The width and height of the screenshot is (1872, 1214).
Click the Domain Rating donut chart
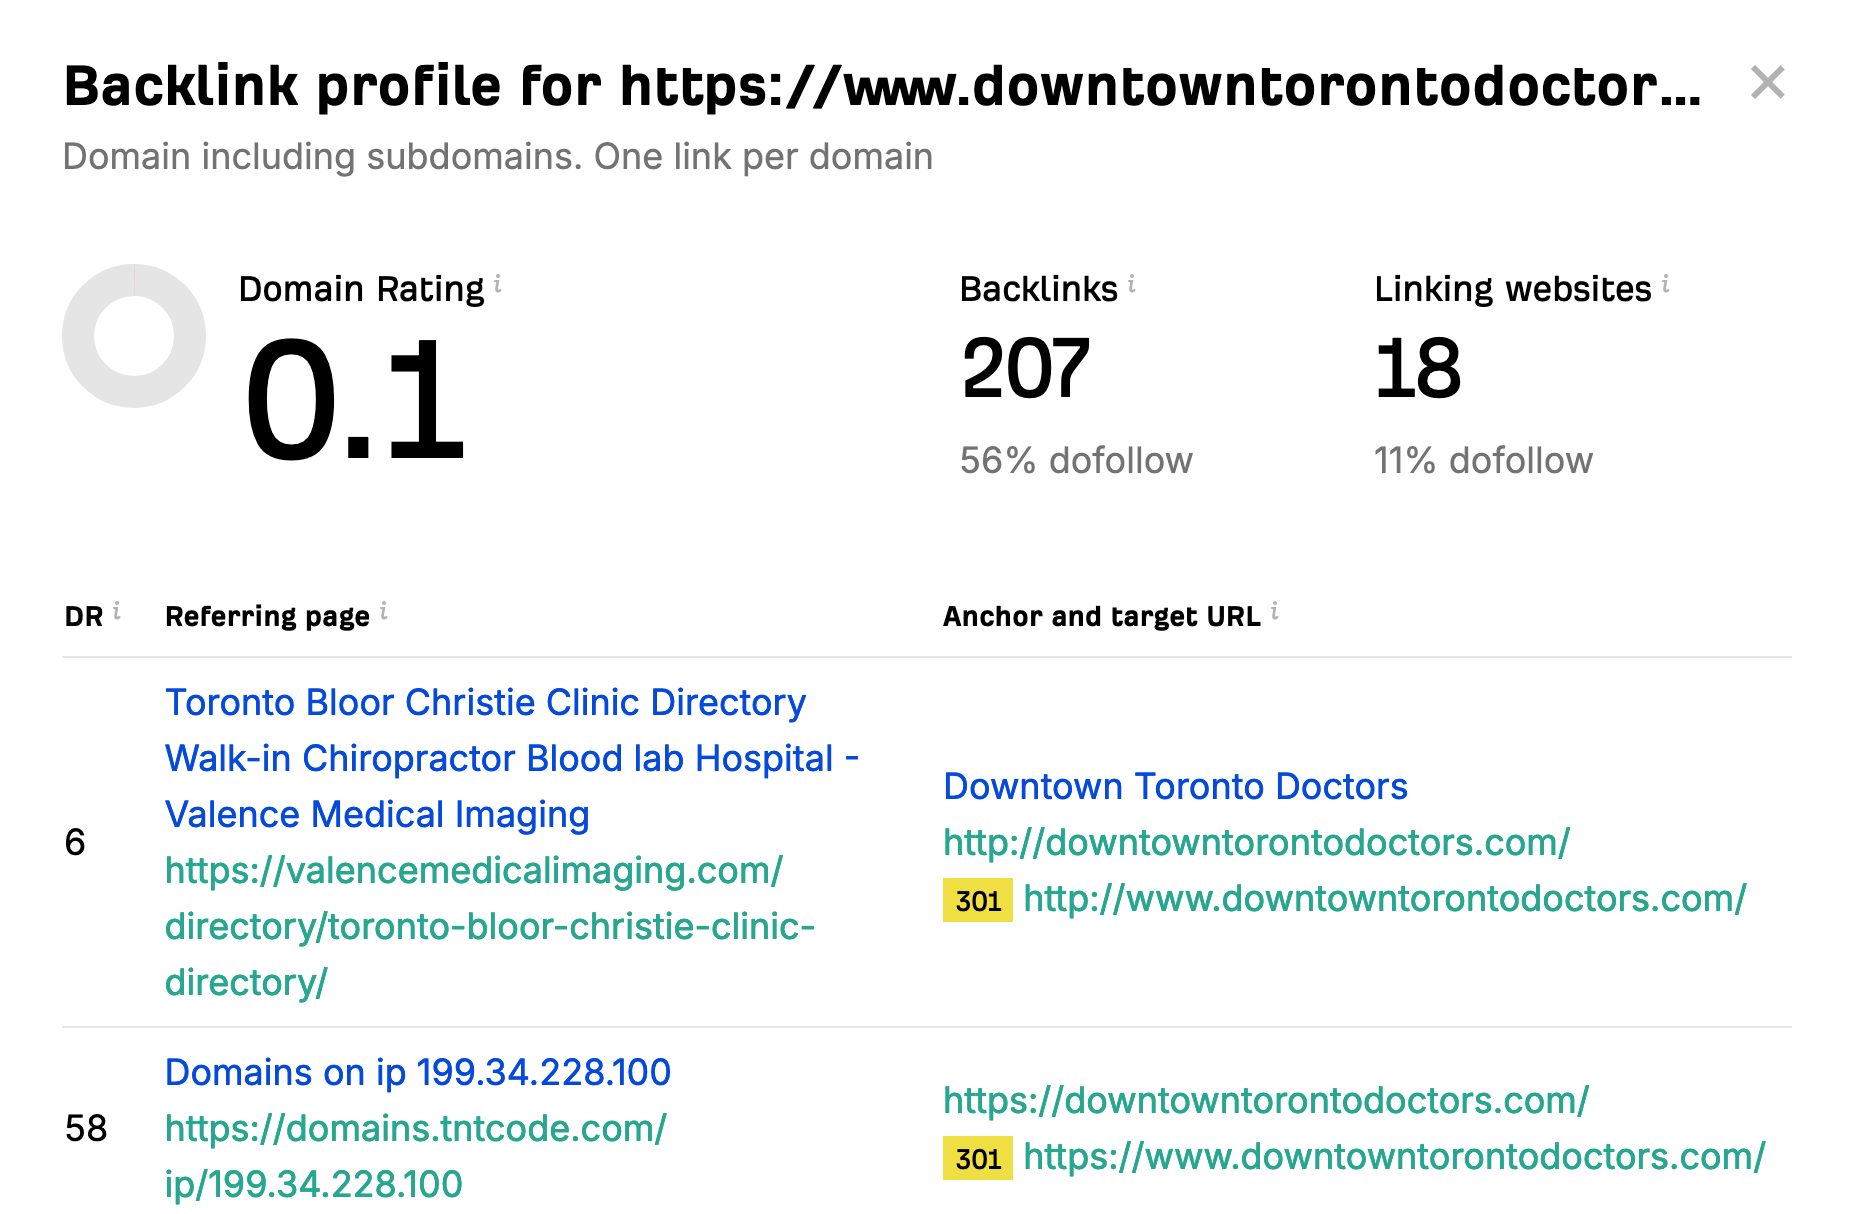pyautogui.click(x=134, y=336)
